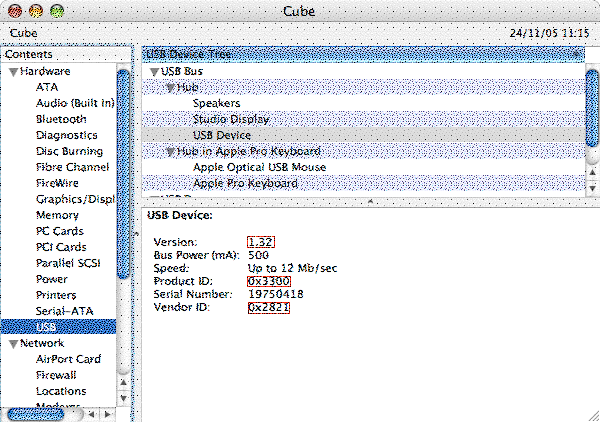600x422 pixels.
Task: Click the USB Device Tree column header
Action: (363, 54)
